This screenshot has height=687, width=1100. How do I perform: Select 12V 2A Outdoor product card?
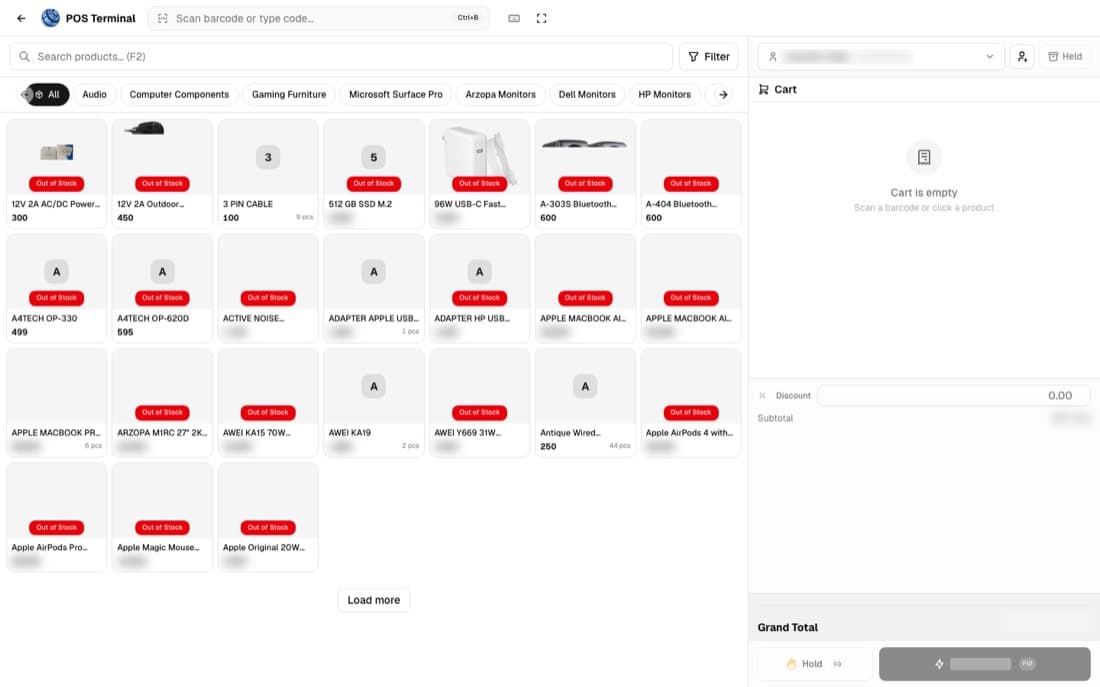click(x=162, y=173)
